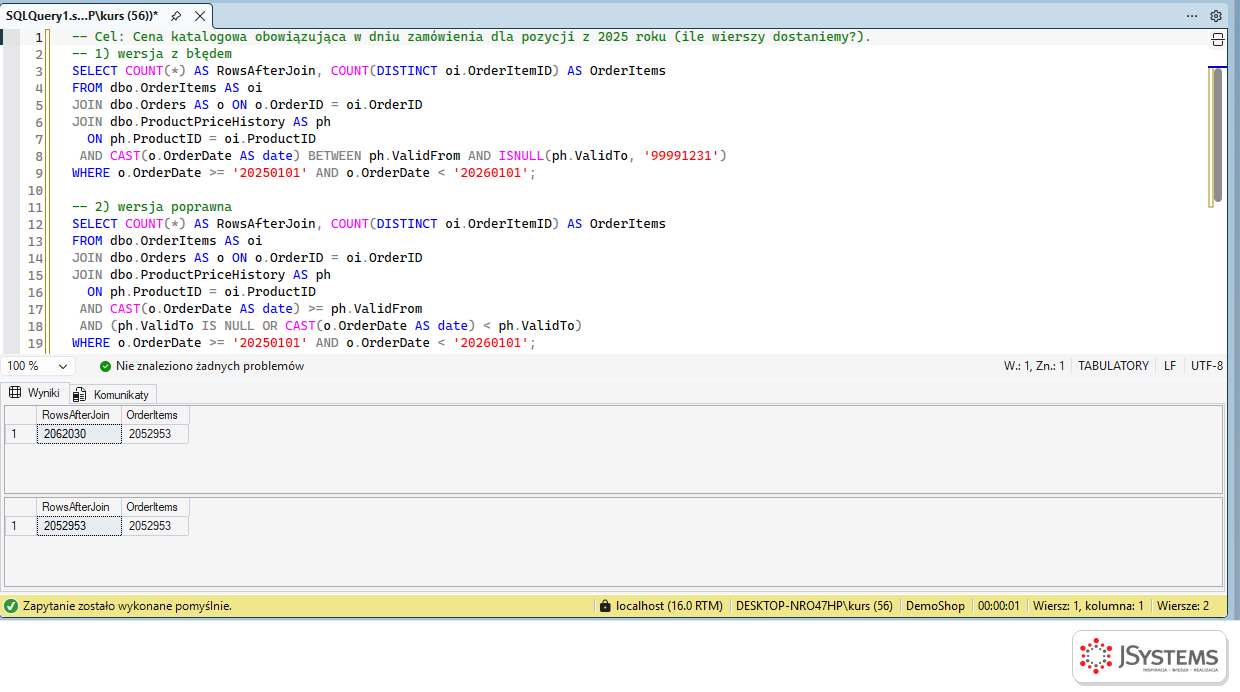The image size is (1240, 692).
Task: Click the editor's vertical scrollbar thumb
Action: (x=1217, y=136)
